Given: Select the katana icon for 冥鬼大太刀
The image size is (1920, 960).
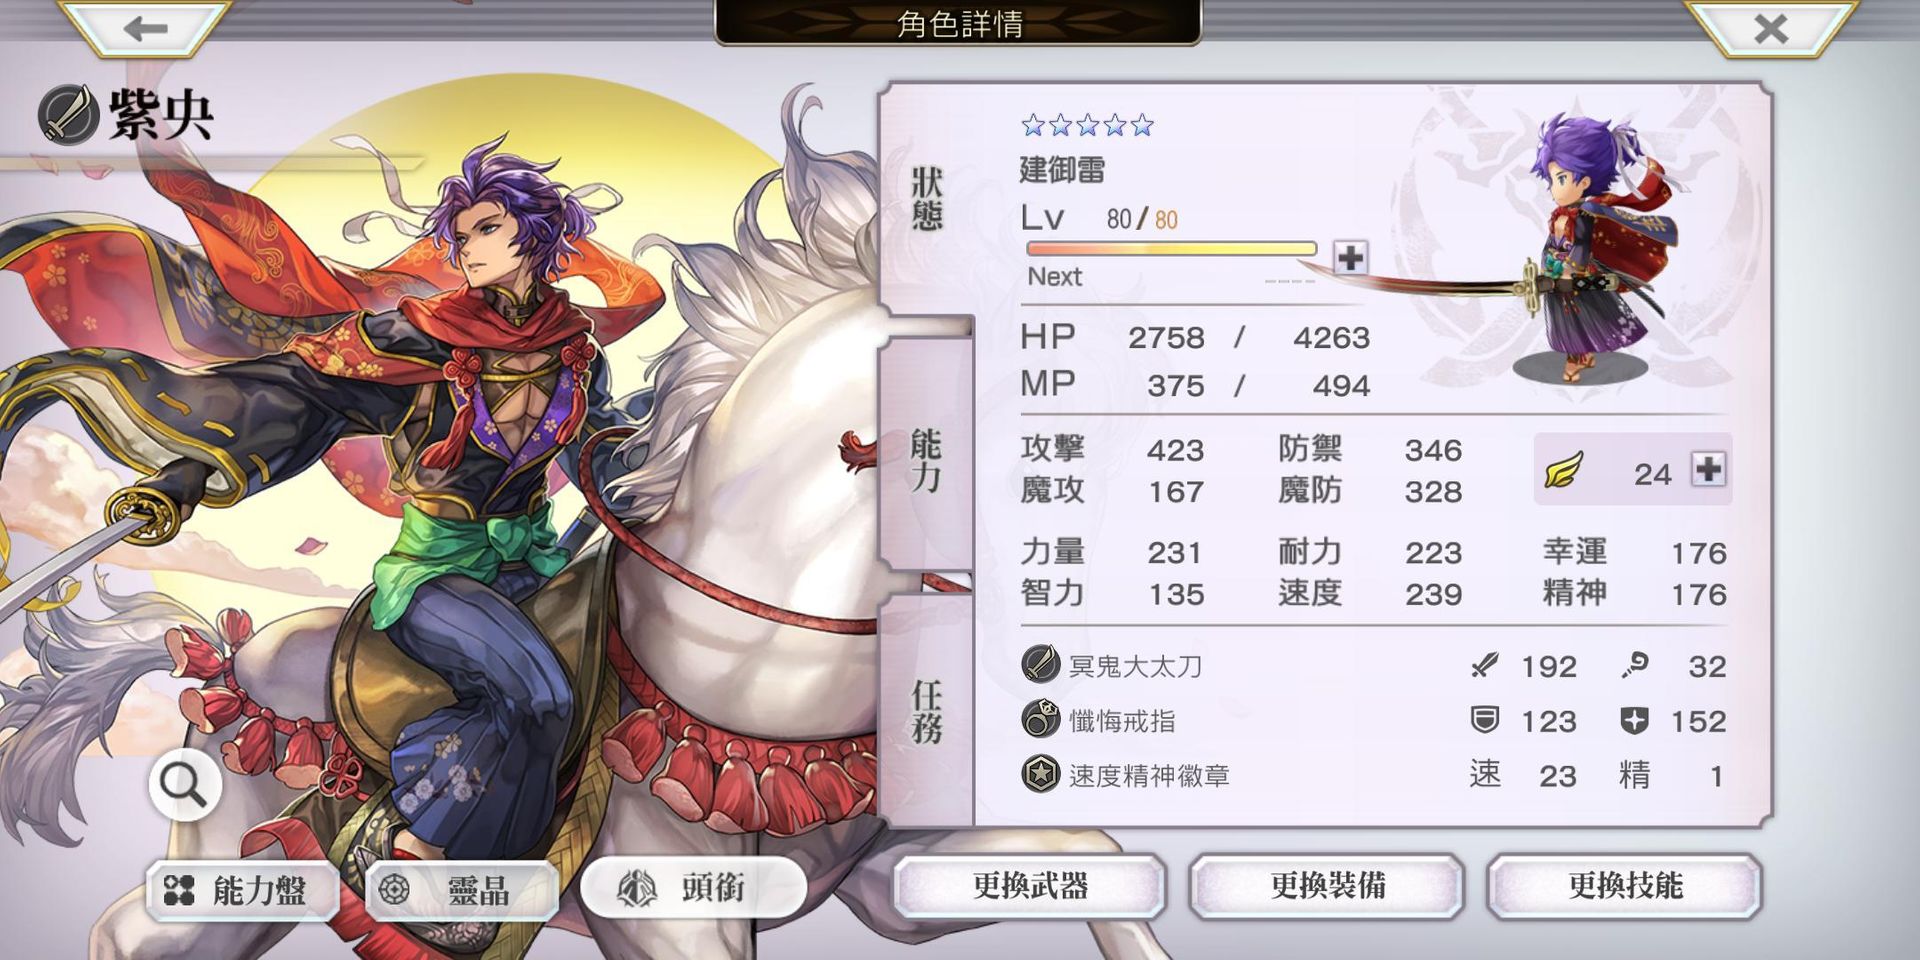Looking at the screenshot, I should 1041,664.
